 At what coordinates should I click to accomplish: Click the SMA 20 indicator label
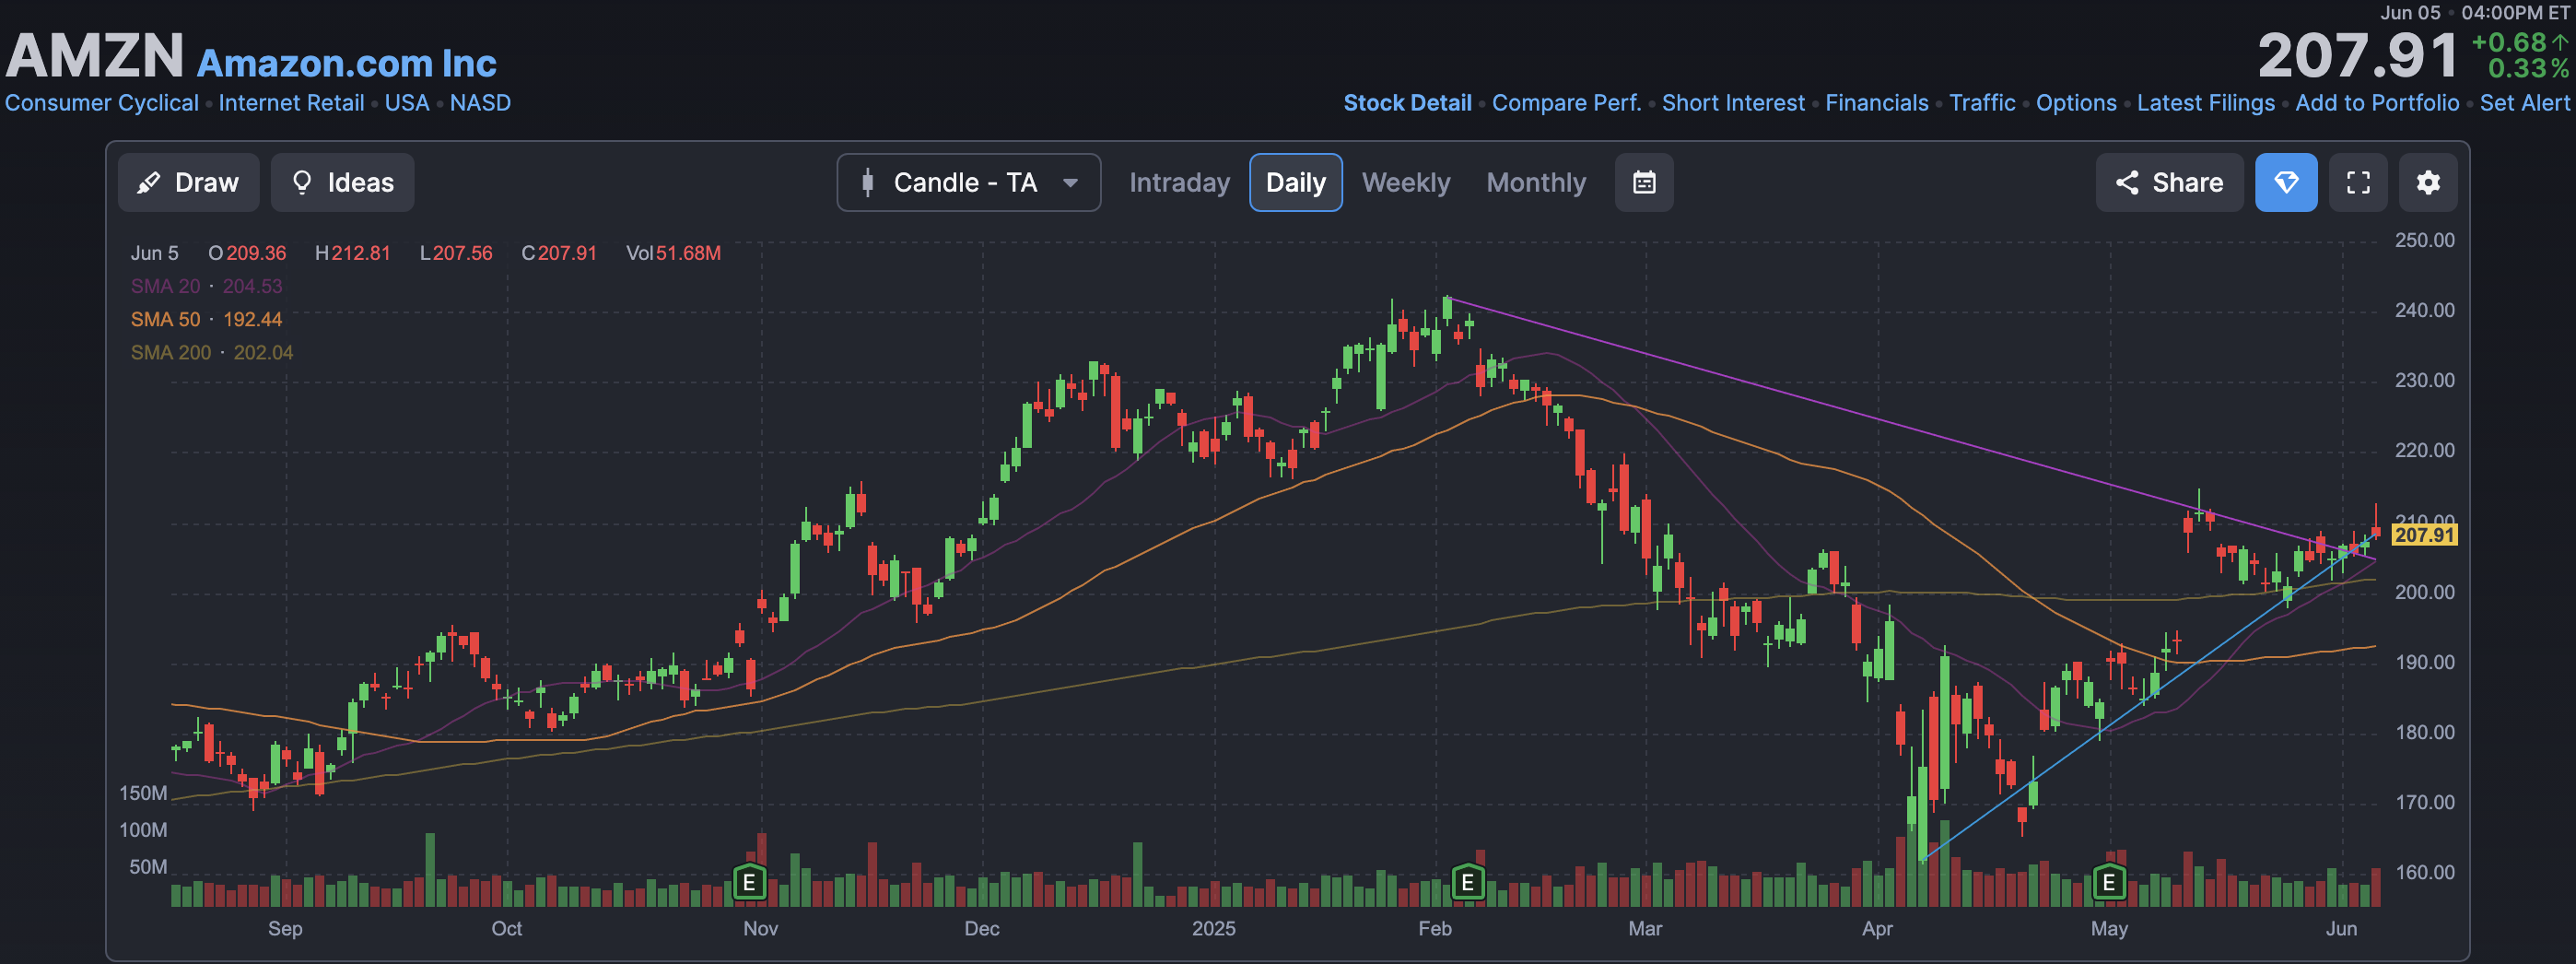[165, 286]
